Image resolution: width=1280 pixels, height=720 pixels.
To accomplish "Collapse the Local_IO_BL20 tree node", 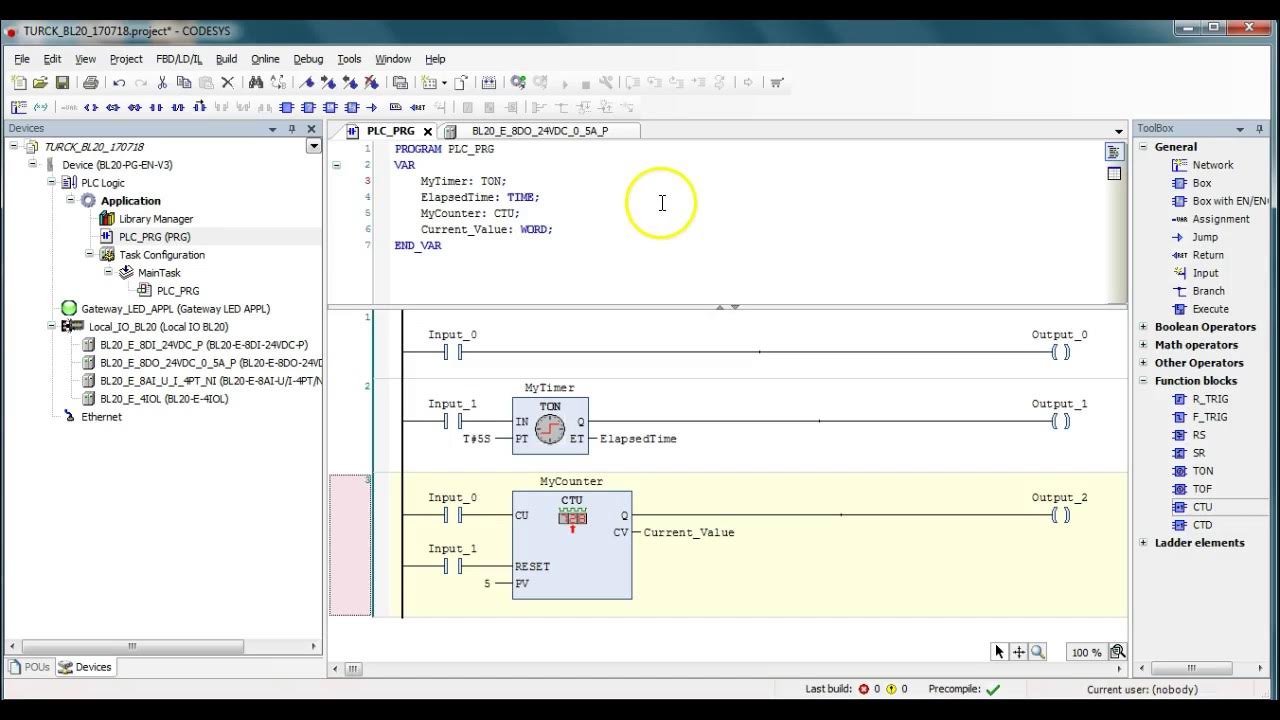I will (52, 327).
